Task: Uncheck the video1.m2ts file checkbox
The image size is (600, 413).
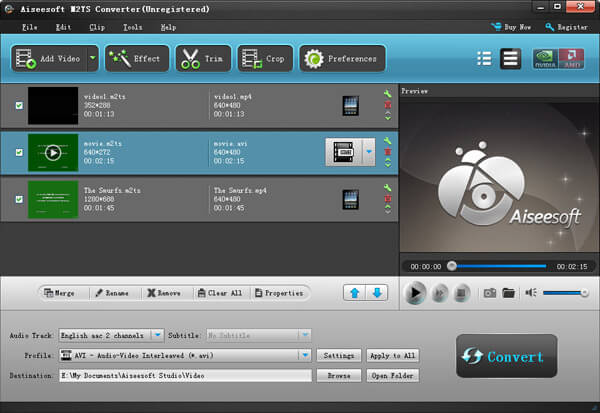Action: tap(19, 104)
